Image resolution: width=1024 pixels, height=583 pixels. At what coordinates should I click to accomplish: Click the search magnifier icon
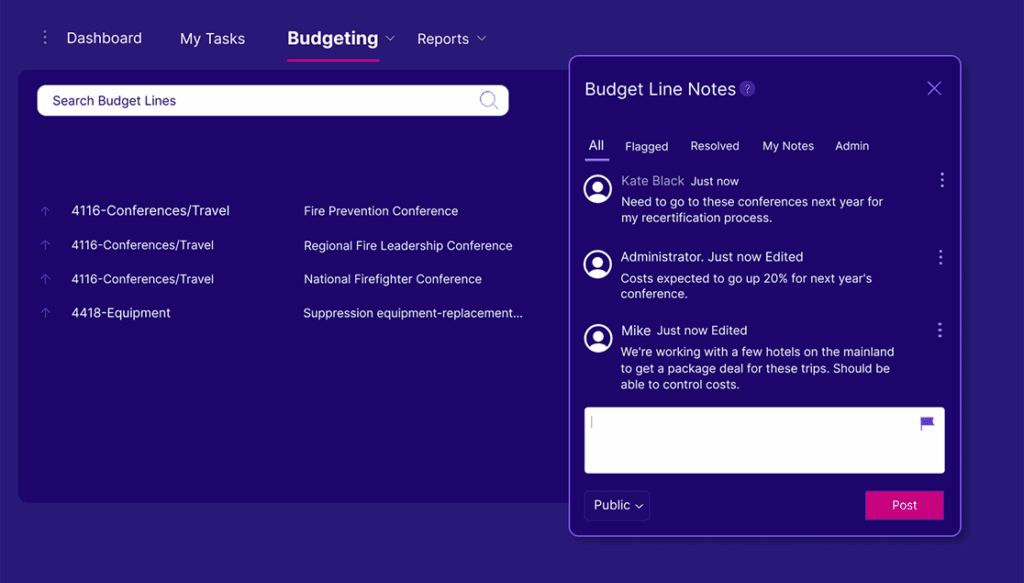point(489,100)
